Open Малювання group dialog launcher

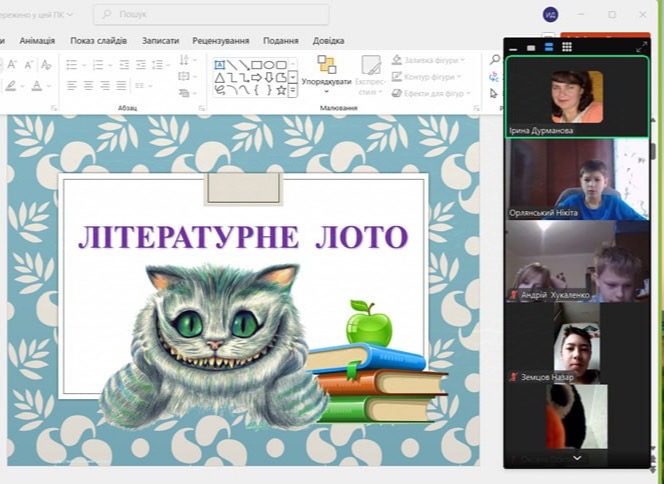coord(476,108)
